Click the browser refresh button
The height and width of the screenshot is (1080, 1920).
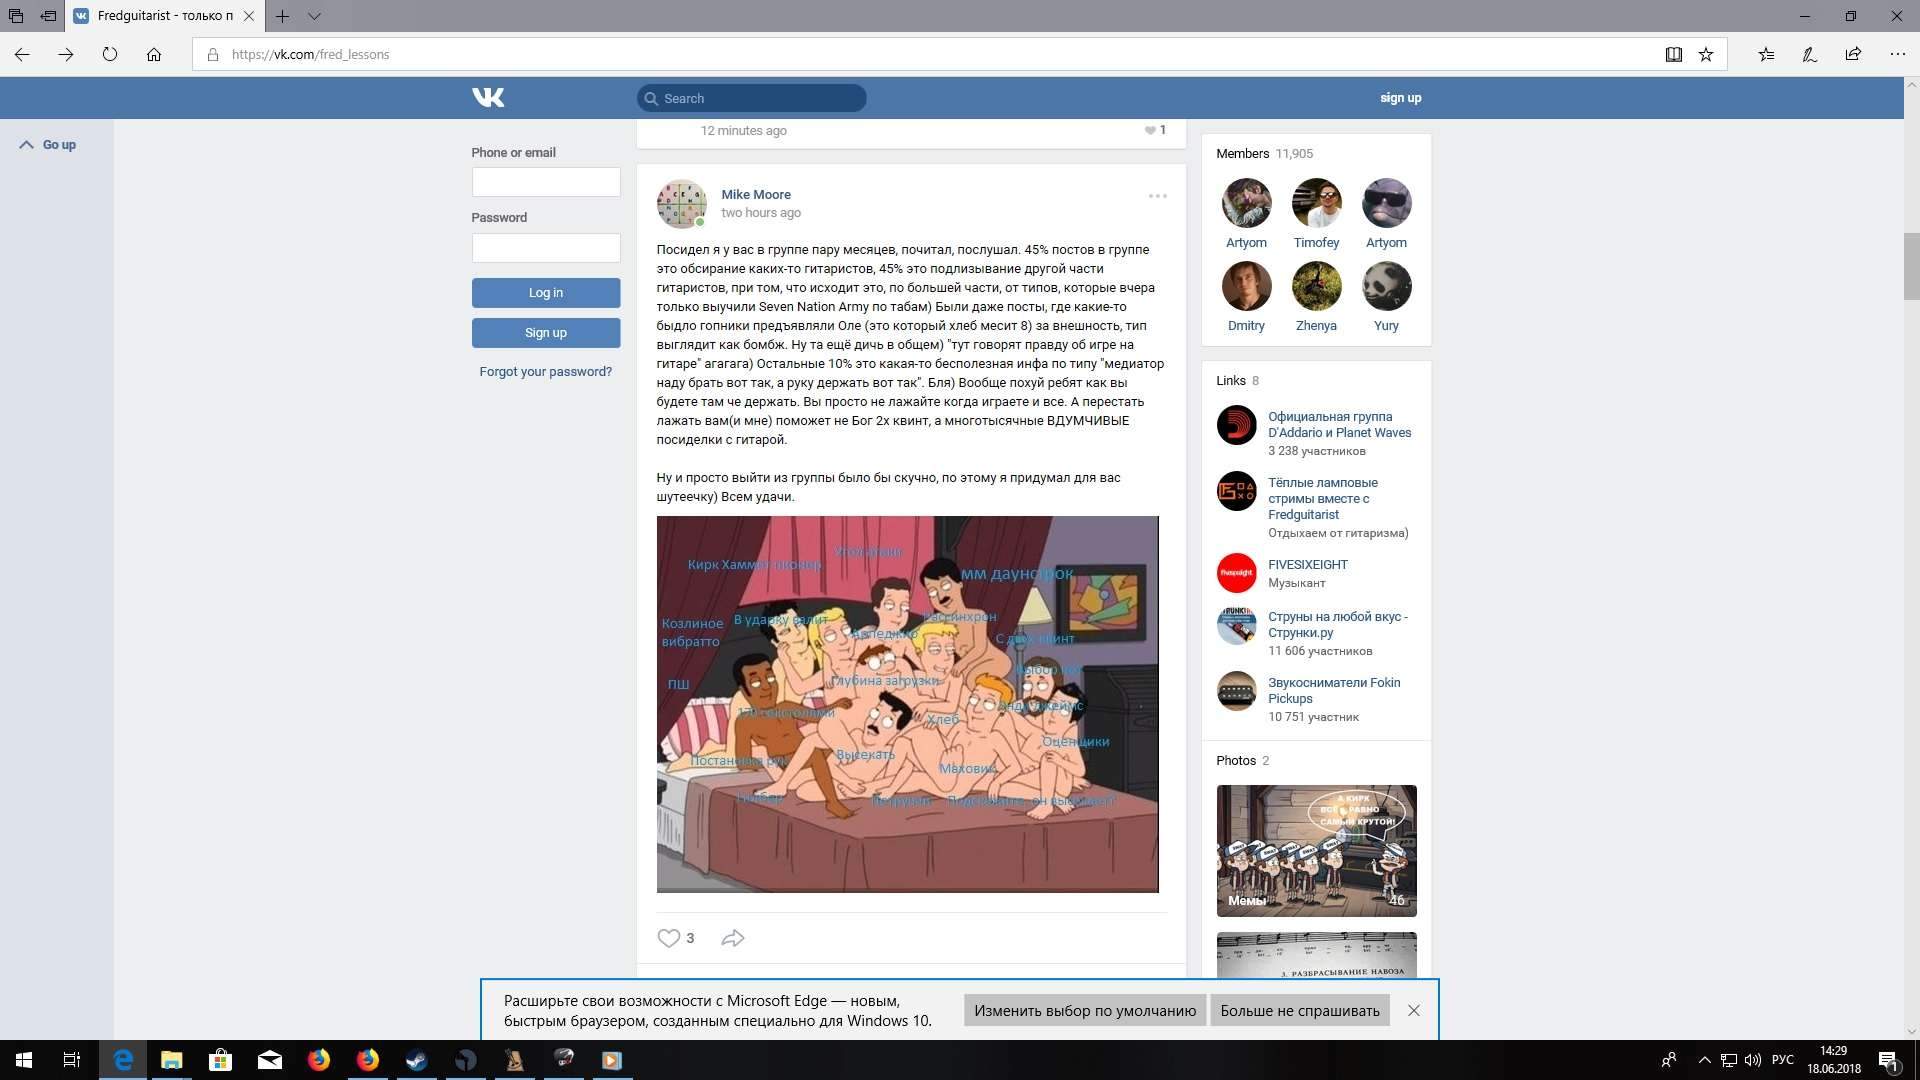(110, 55)
